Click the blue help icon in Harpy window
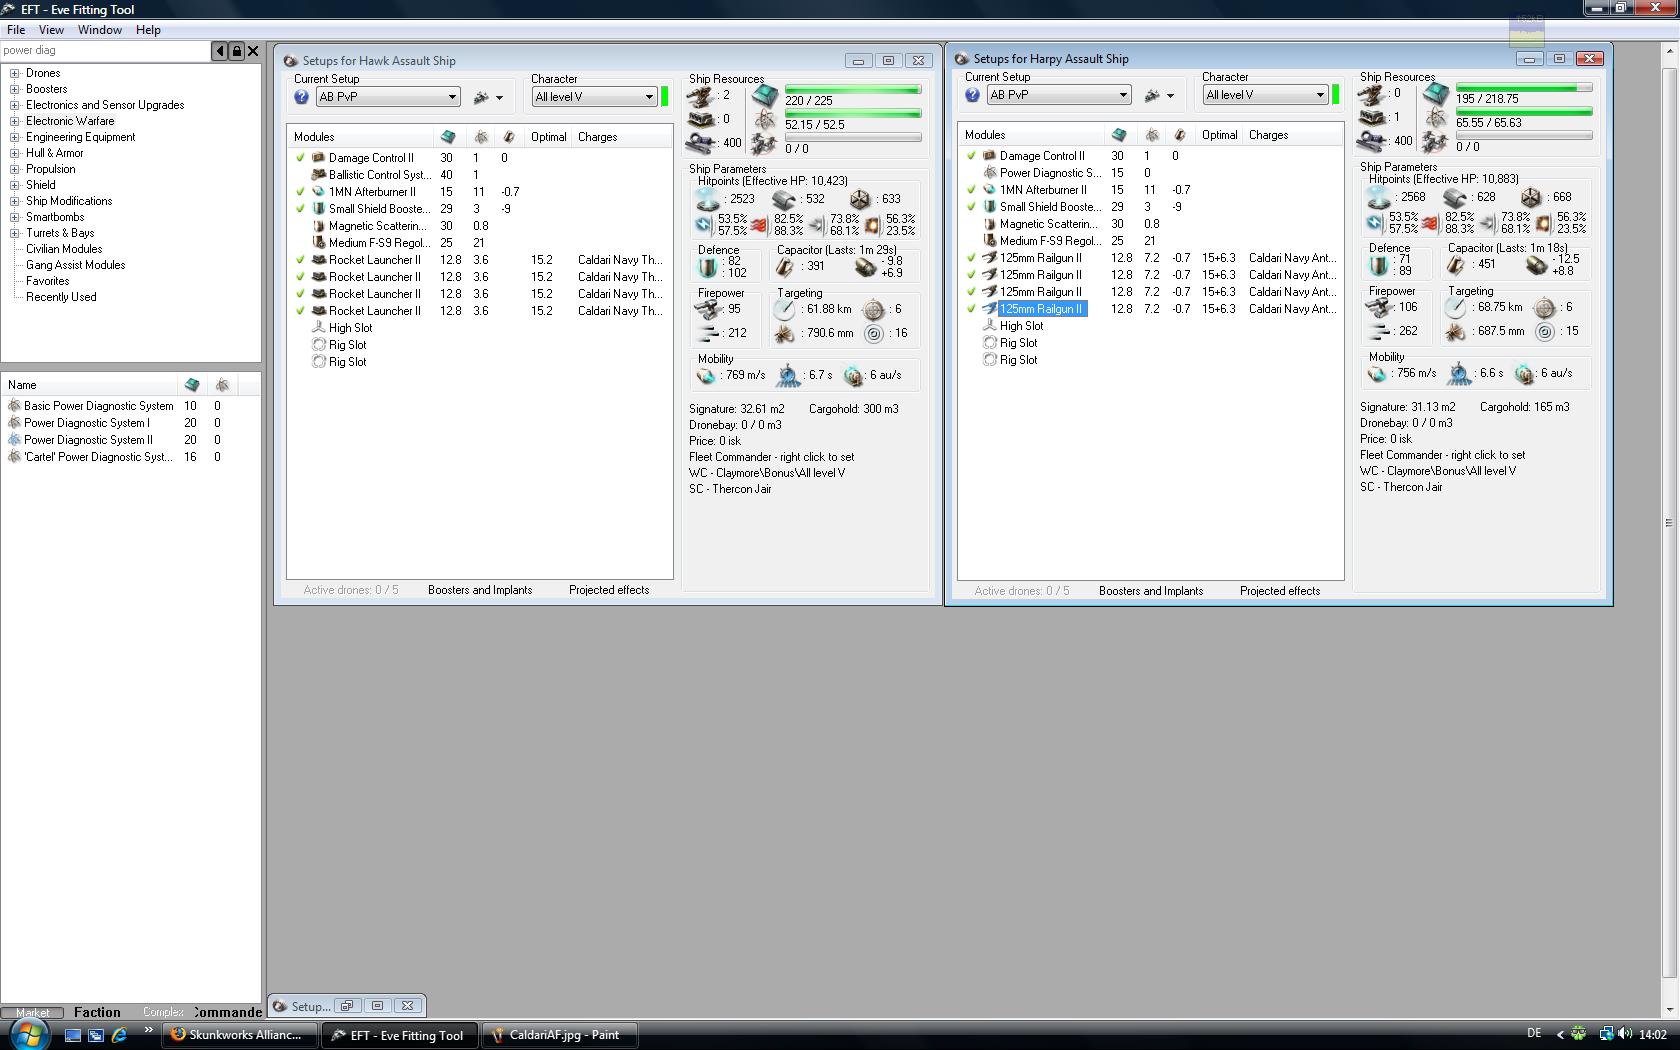The height and width of the screenshot is (1050, 1680). [x=972, y=95]
